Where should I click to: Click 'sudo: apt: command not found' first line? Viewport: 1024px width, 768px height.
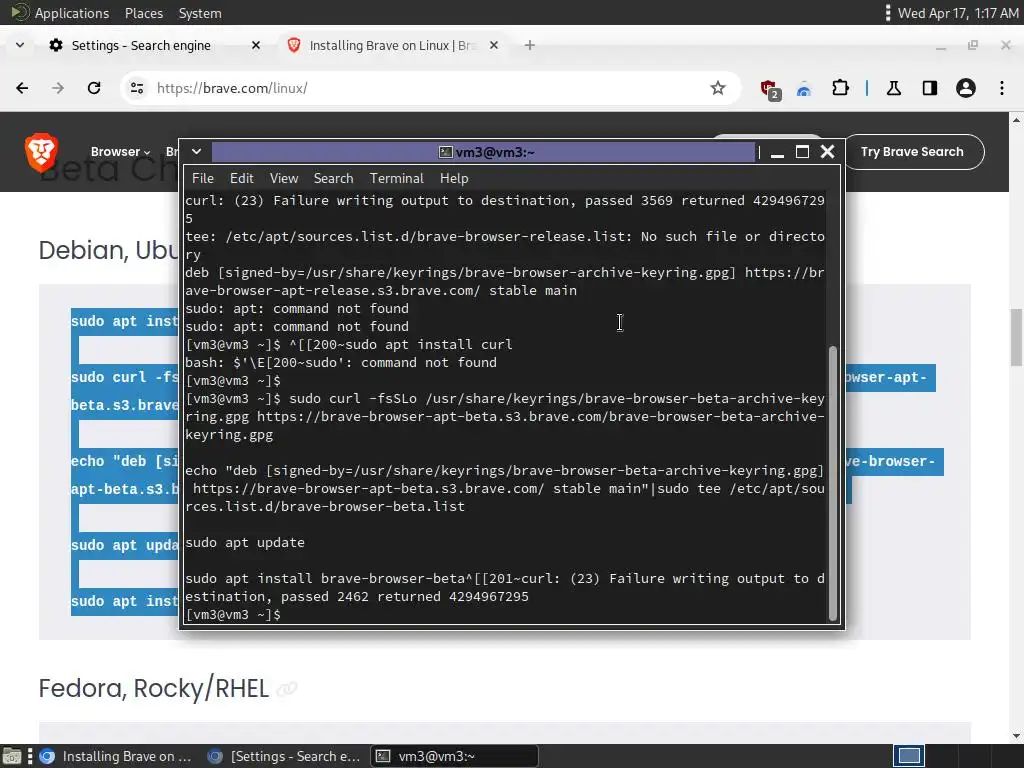pos(297,308)
